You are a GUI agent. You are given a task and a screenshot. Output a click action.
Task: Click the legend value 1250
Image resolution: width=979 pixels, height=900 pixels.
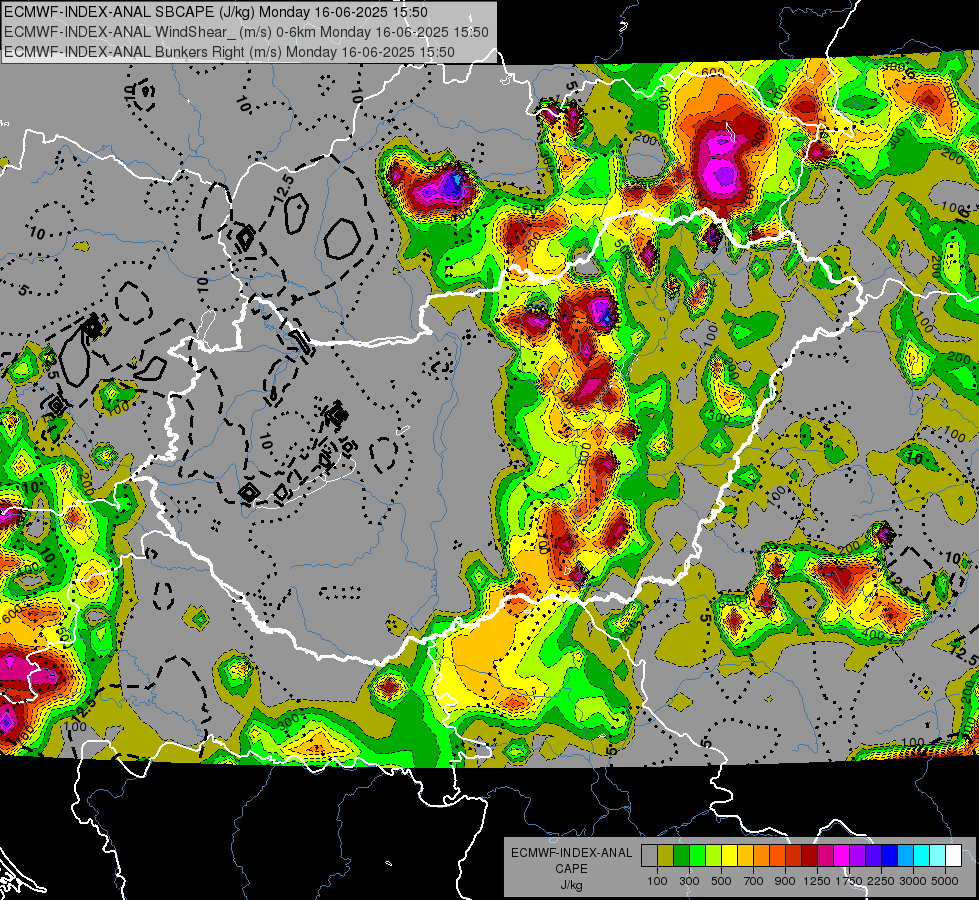(817, 881)
